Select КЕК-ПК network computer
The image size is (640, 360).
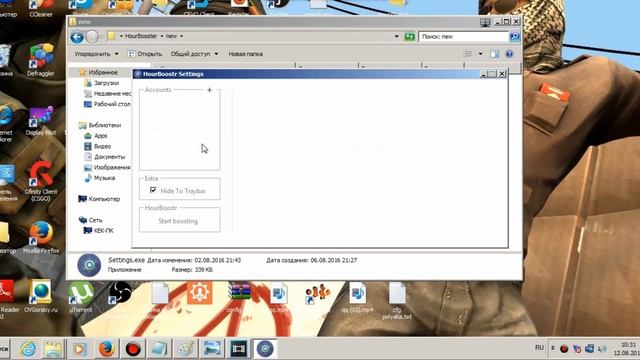pos(98,231)
